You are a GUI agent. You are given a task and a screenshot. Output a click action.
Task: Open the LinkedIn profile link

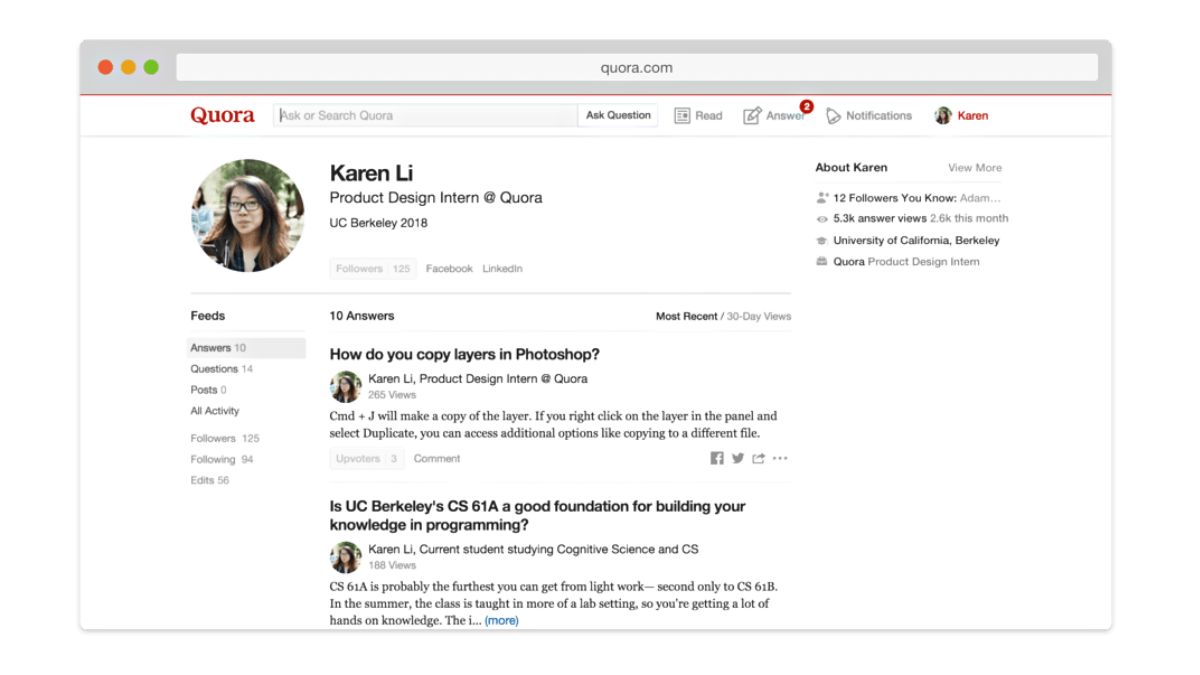point(502,269)
